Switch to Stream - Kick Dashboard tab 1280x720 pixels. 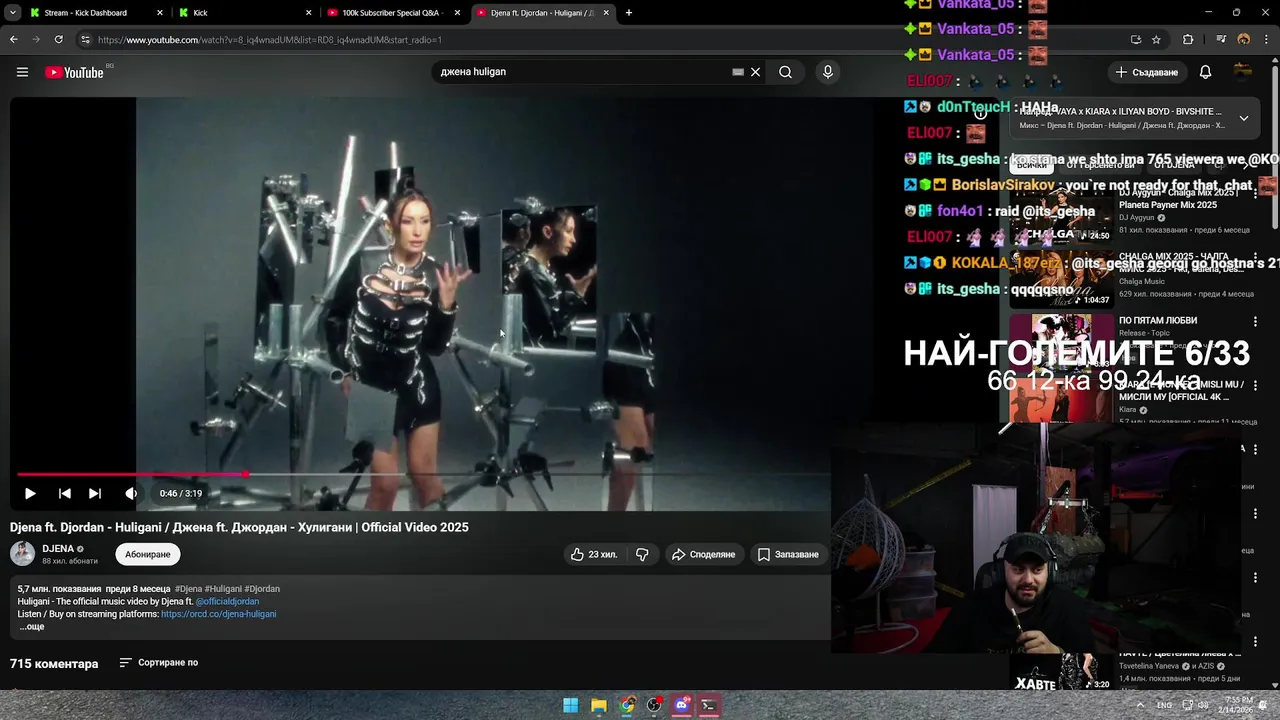point(95,13)
